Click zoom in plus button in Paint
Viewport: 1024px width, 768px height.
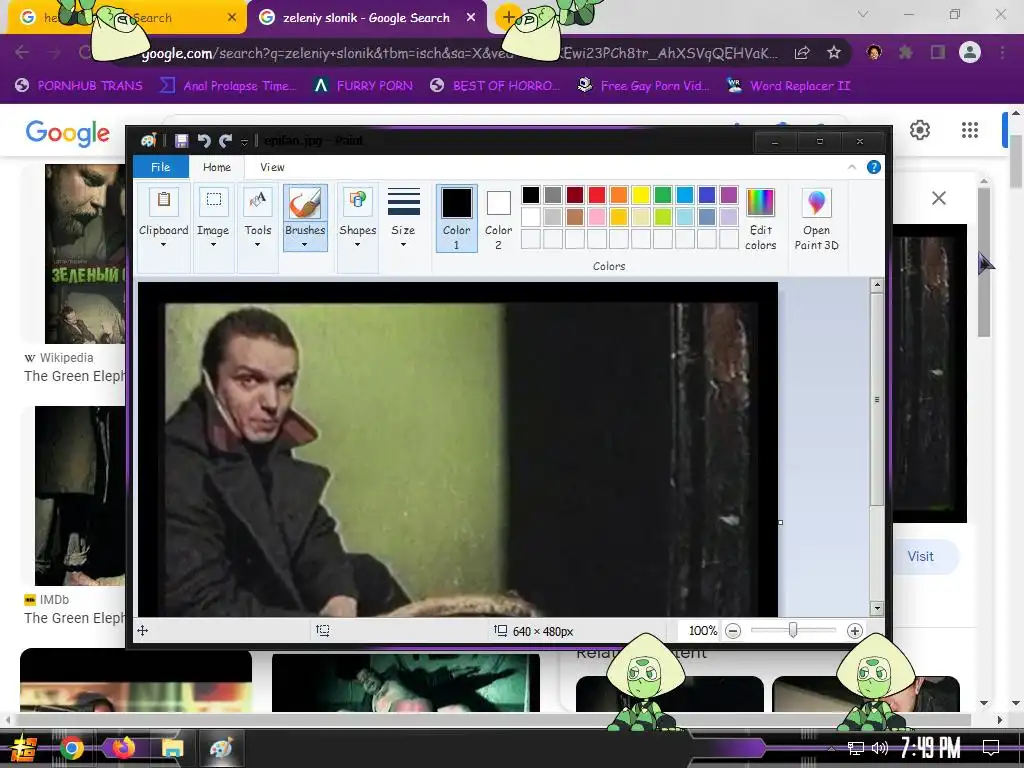pos(854,631)
